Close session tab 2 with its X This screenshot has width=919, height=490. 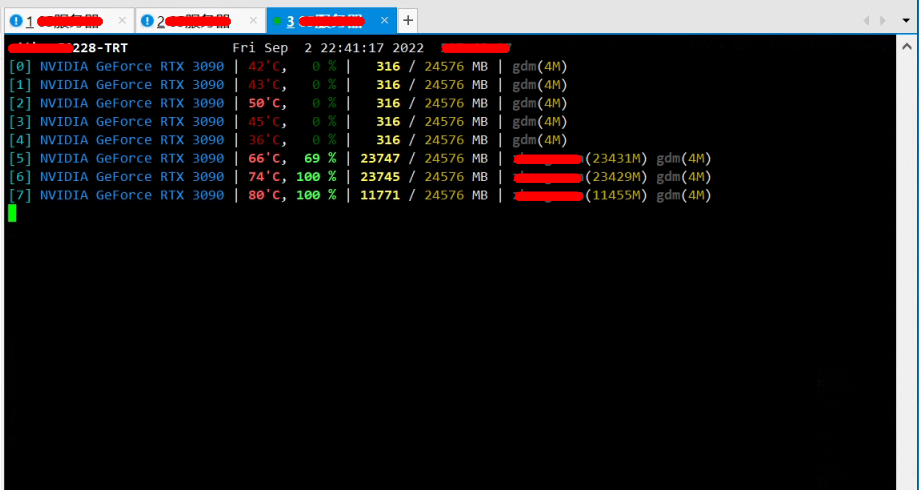pos(253,21)
